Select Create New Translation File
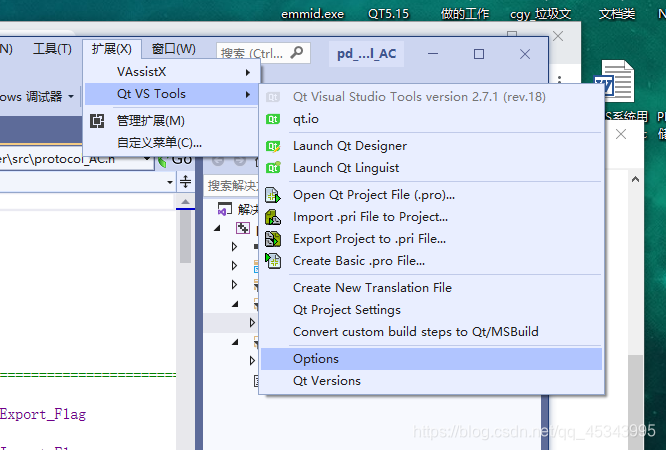The image size is (666, 450). pyautogui.click(x=431, y=288)
